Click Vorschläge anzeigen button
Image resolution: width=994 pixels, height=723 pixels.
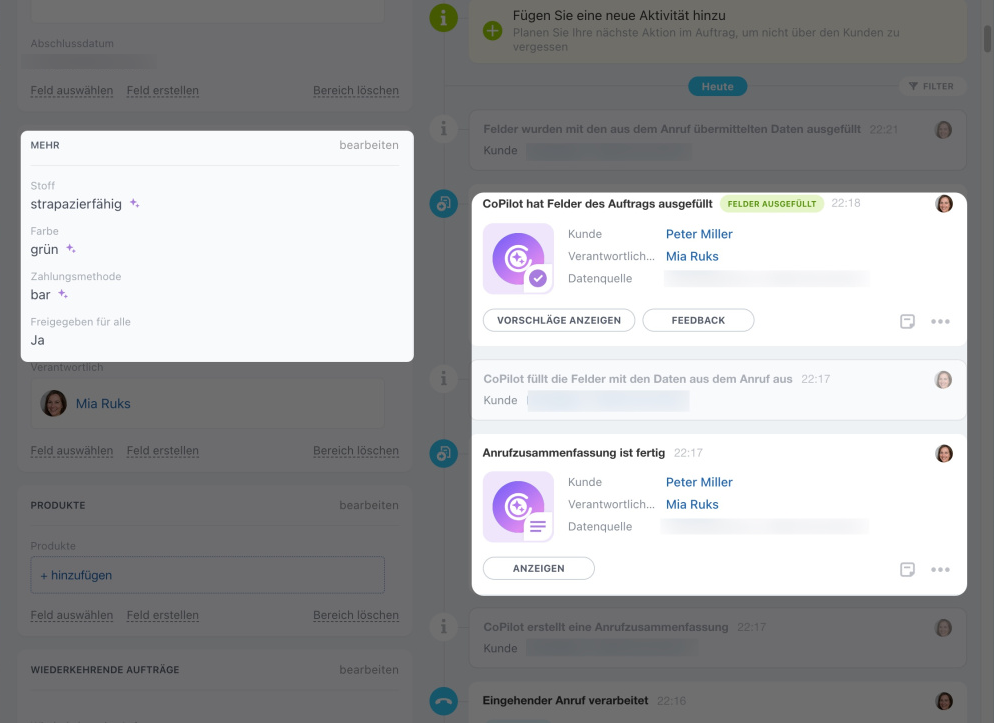tap(559, 320)
